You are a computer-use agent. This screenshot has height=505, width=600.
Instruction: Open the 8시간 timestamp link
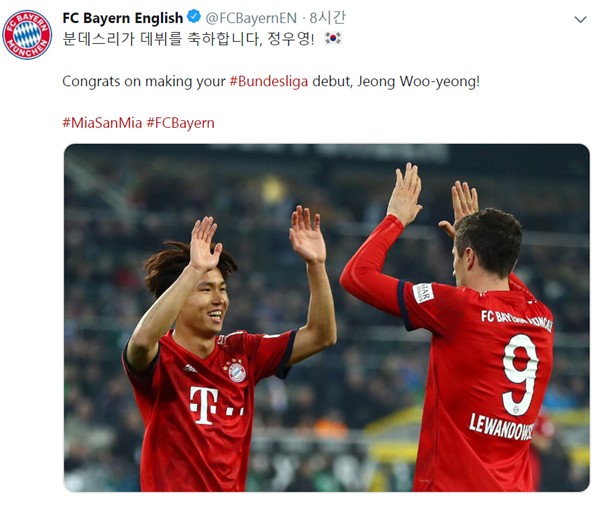coord(328,18)
